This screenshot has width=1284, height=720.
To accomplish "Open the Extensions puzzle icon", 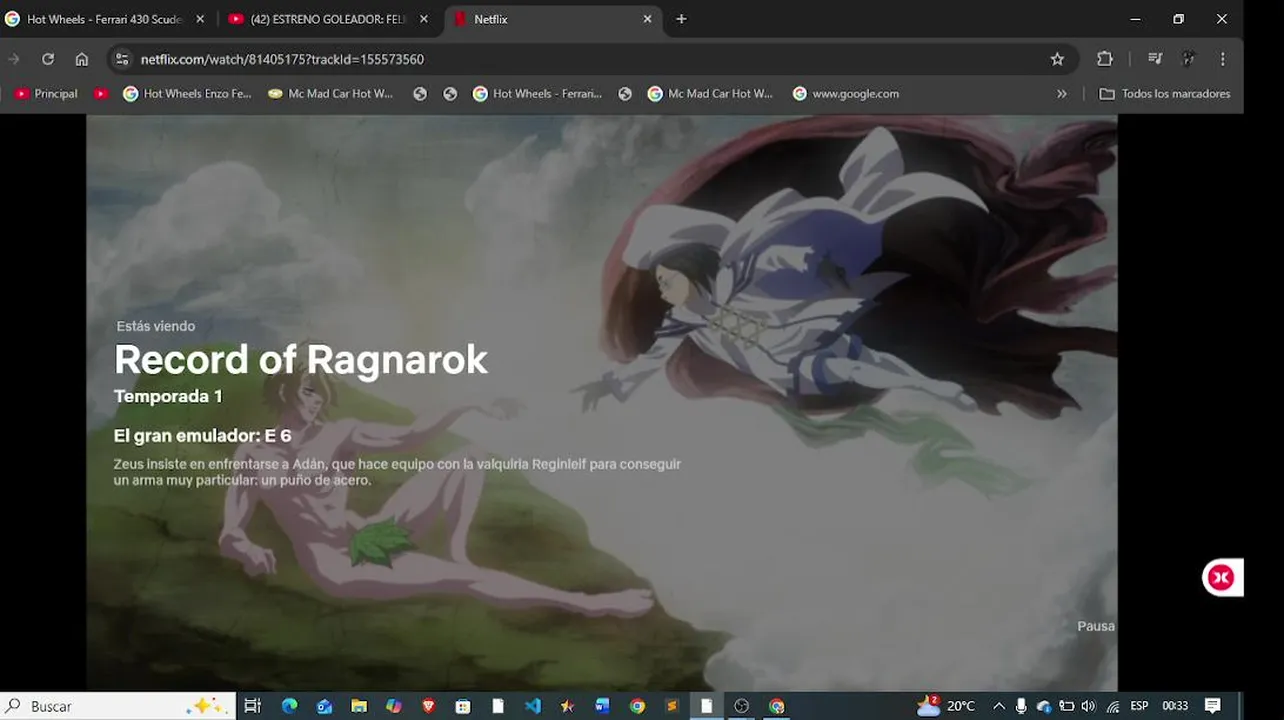I will coord(1105,59).
